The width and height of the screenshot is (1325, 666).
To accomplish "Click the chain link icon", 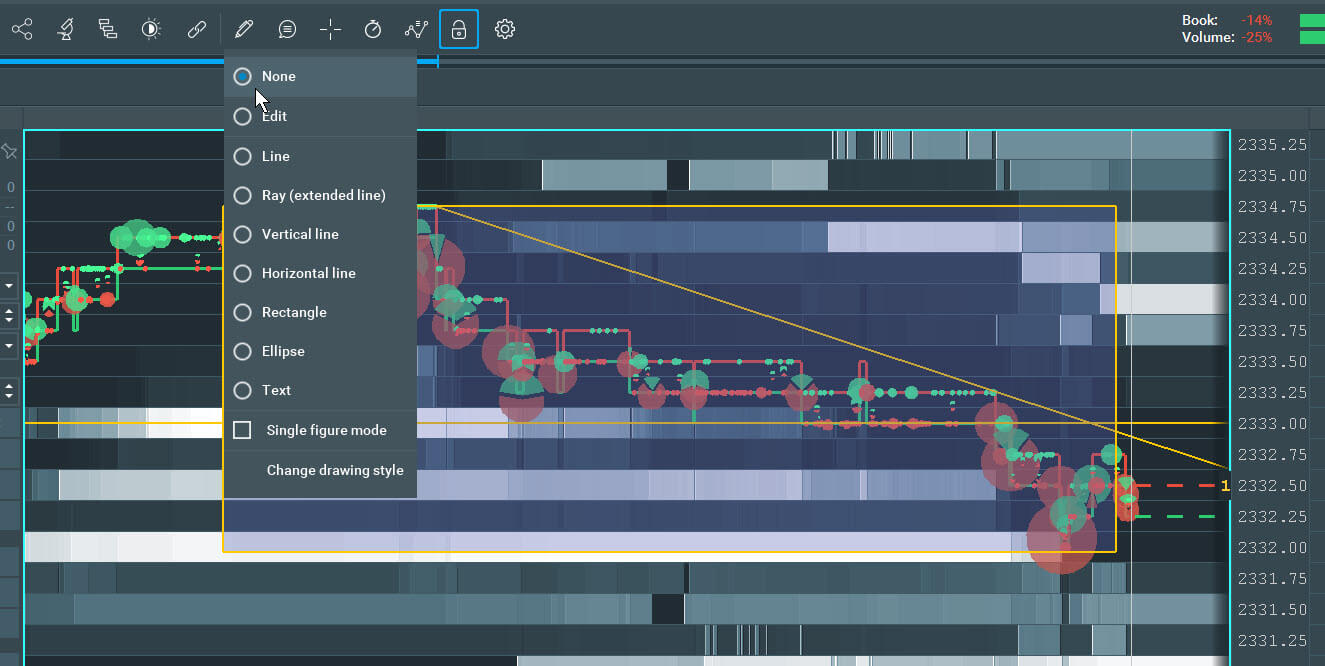I will (x=196, y=29).
